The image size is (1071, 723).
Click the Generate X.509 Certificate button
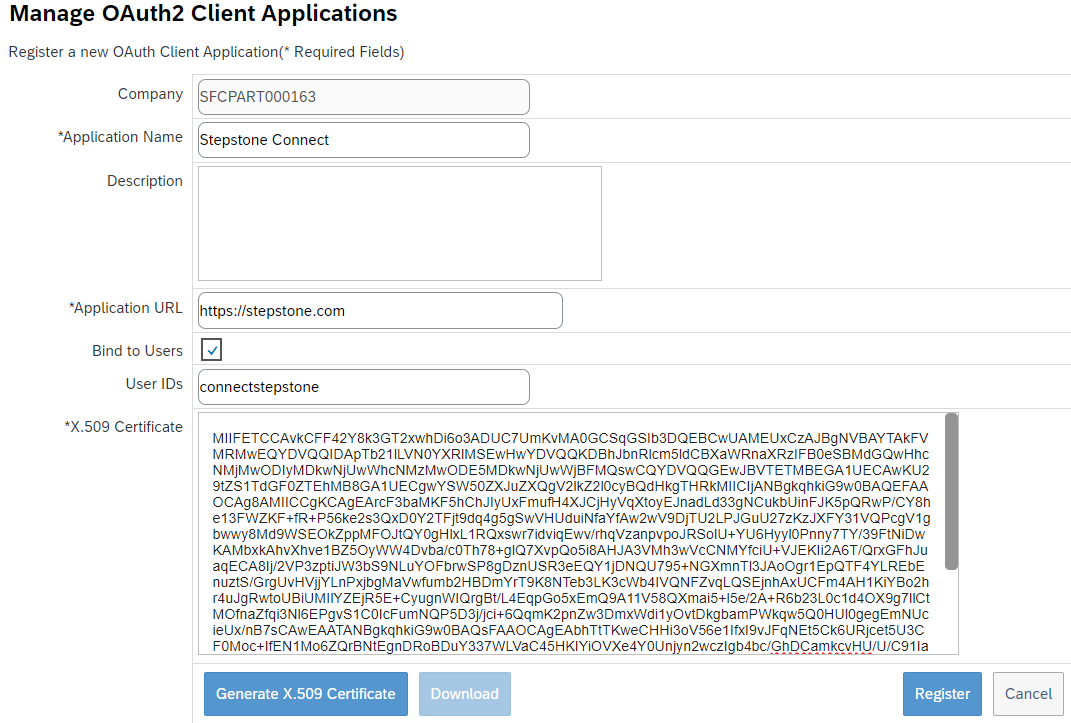point(305,693)
